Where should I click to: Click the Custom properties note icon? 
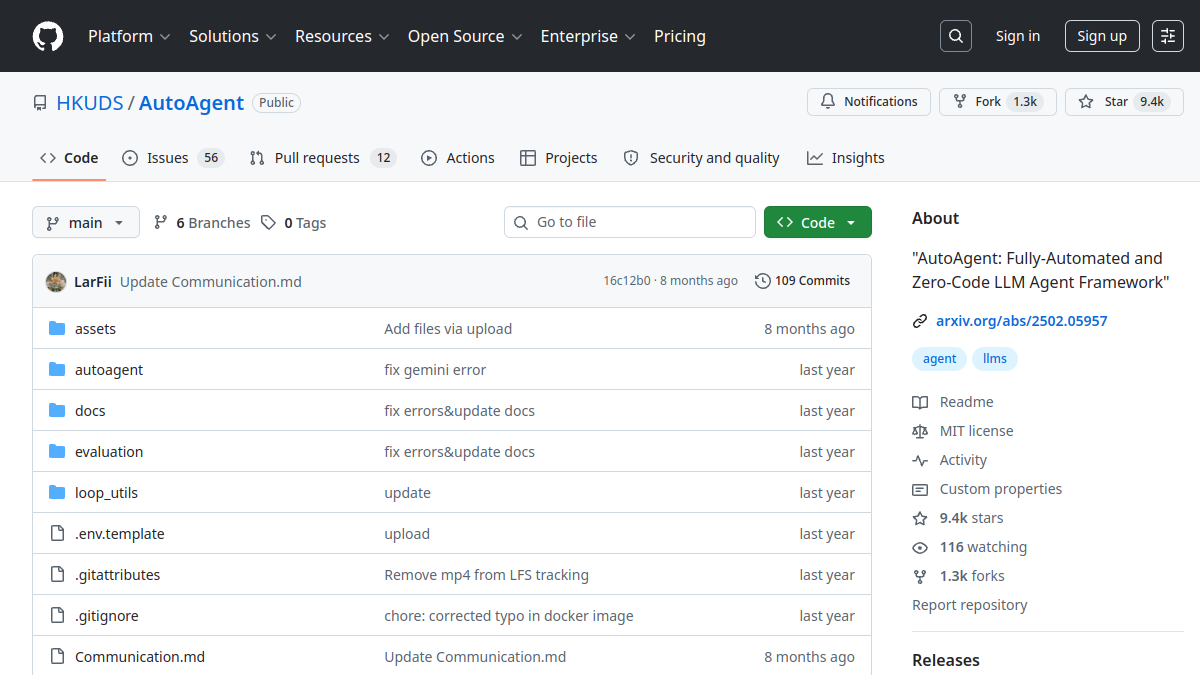point(920,489)
